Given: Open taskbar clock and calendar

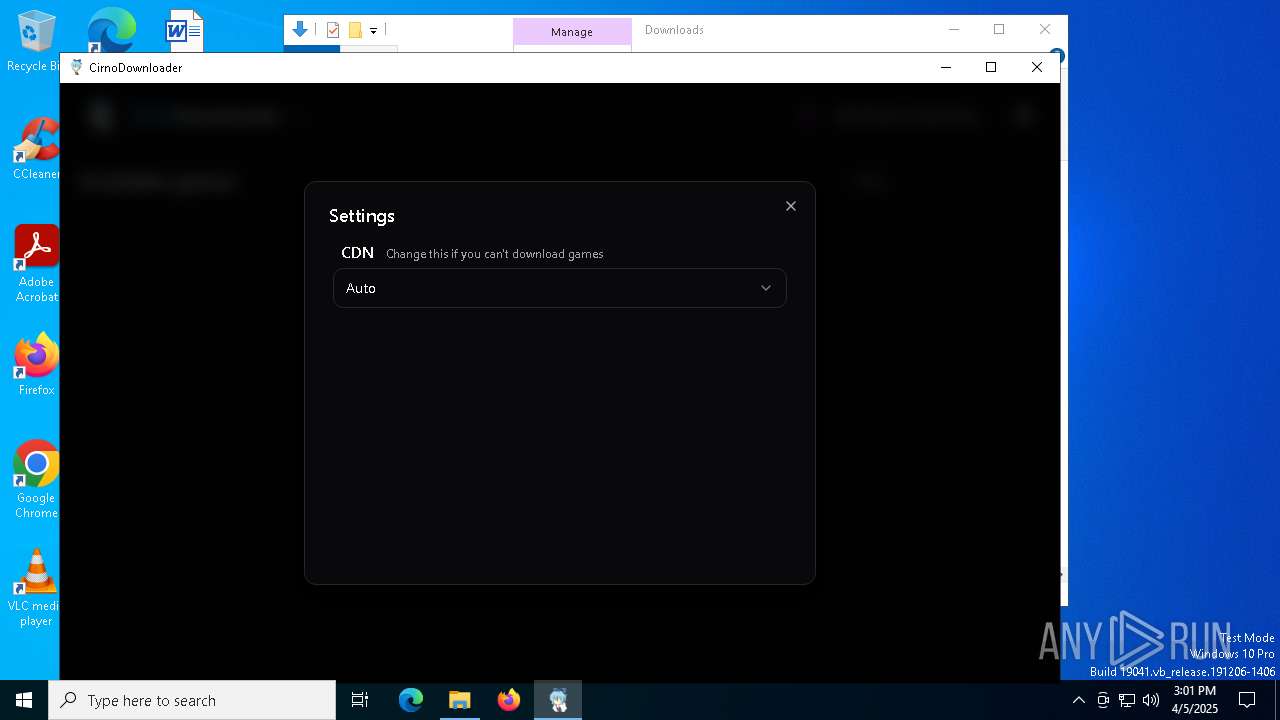Looking at the screenshot, I should 1195,700.
